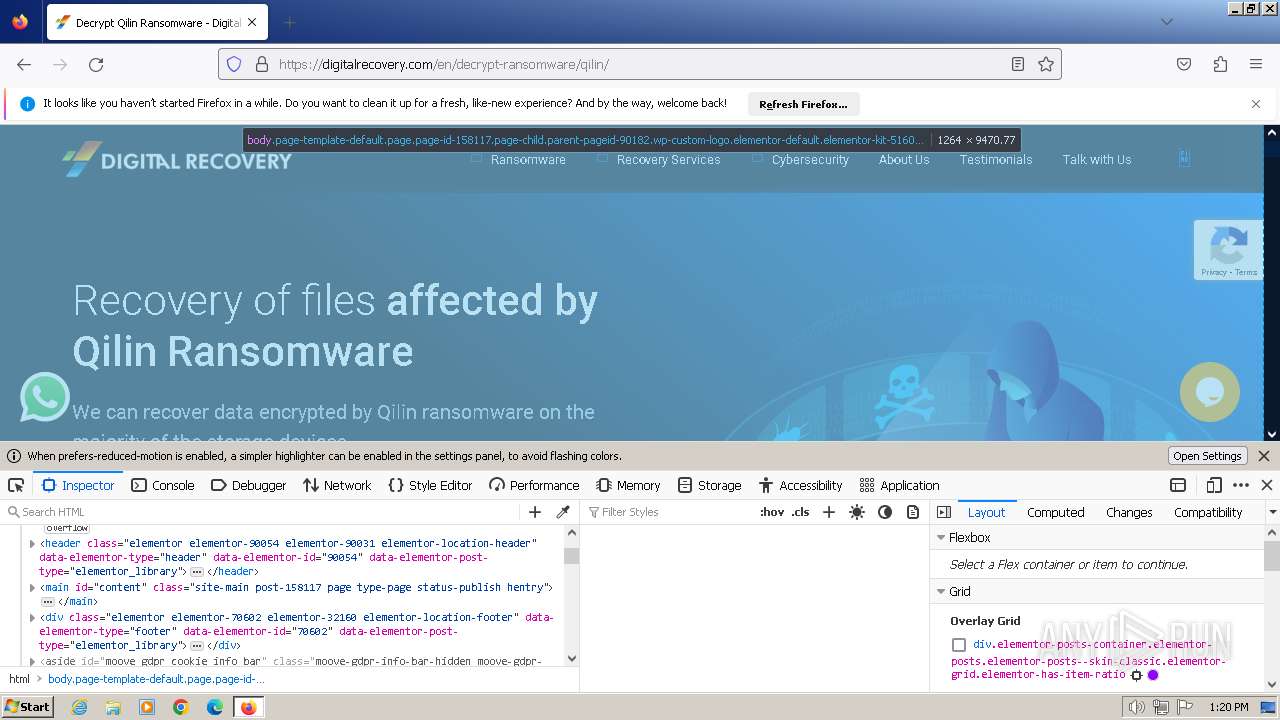The height and width of the screenshot is (720, 1280).
Task: Open Settings from reduced-motion notice
Action: pos(1207,456)
